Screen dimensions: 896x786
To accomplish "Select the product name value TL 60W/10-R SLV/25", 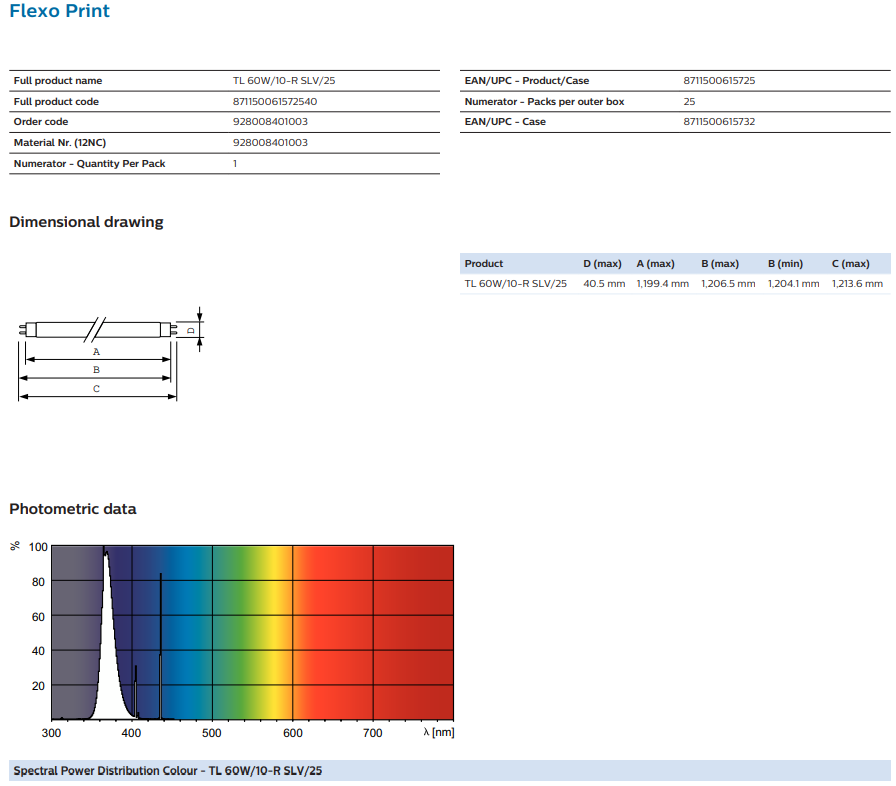I will pos(284,81).
